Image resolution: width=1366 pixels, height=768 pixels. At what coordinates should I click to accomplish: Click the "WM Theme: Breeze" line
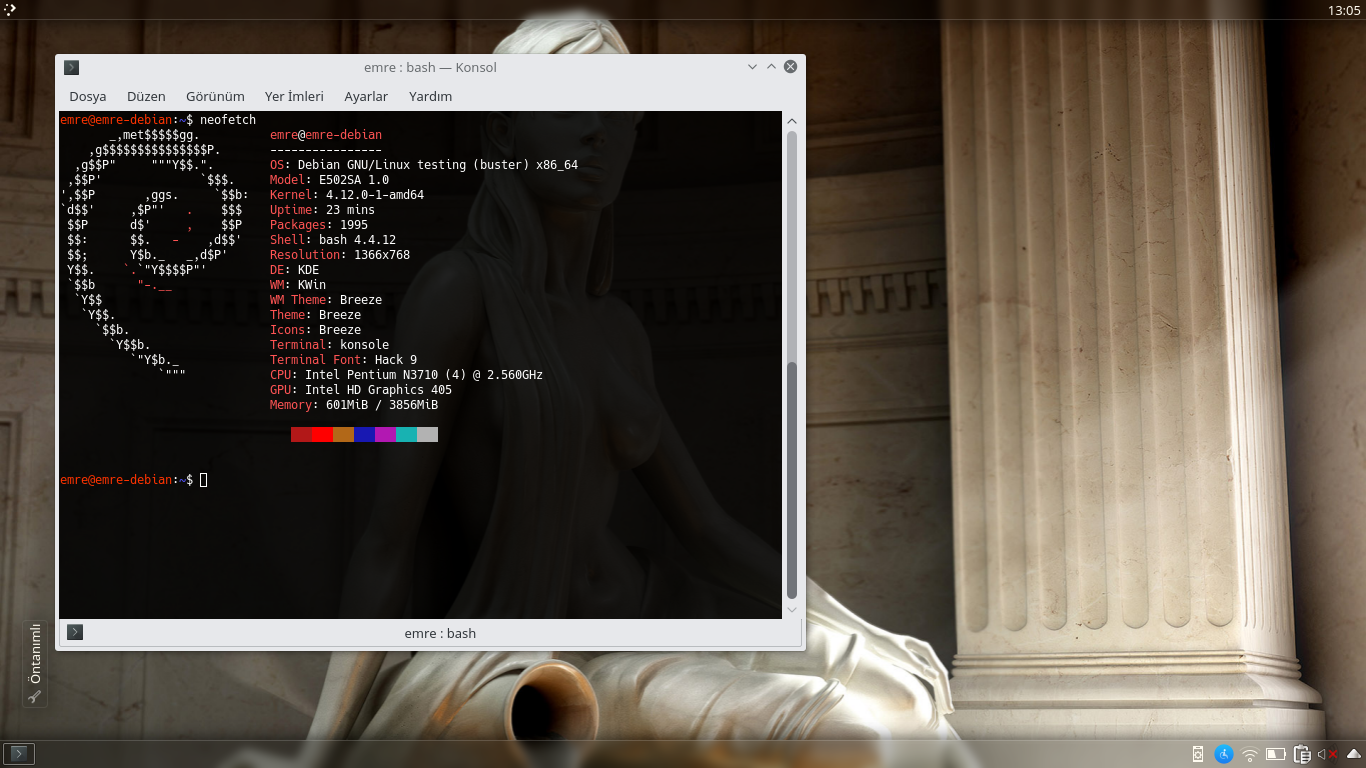326,300
